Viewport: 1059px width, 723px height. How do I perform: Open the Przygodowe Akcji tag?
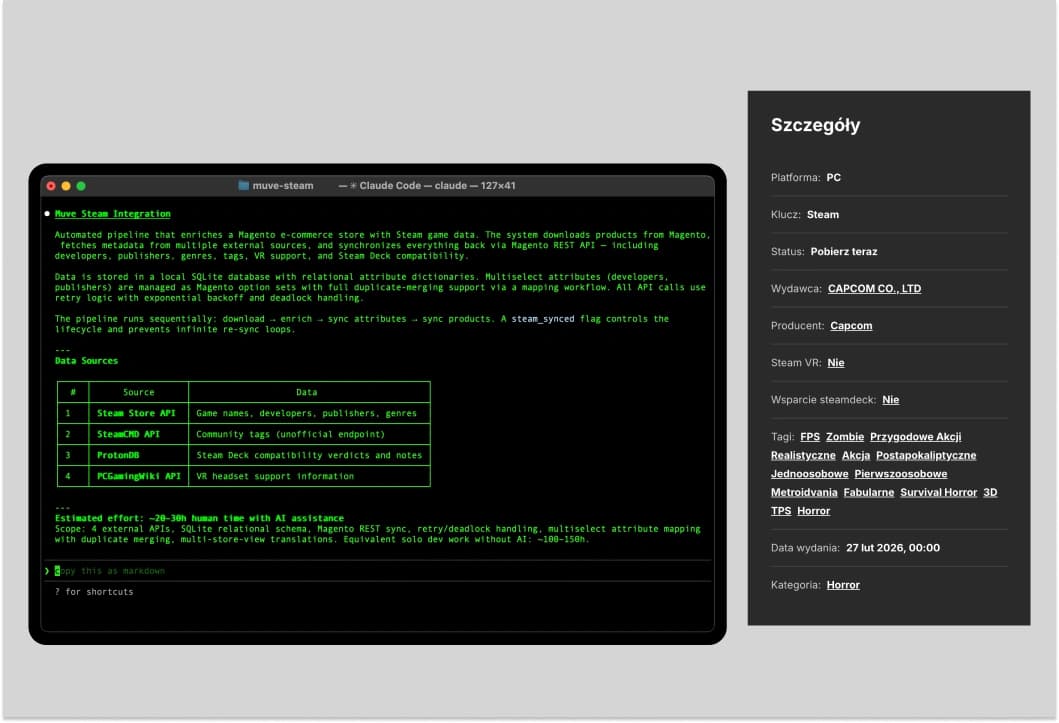click(915, 437)
